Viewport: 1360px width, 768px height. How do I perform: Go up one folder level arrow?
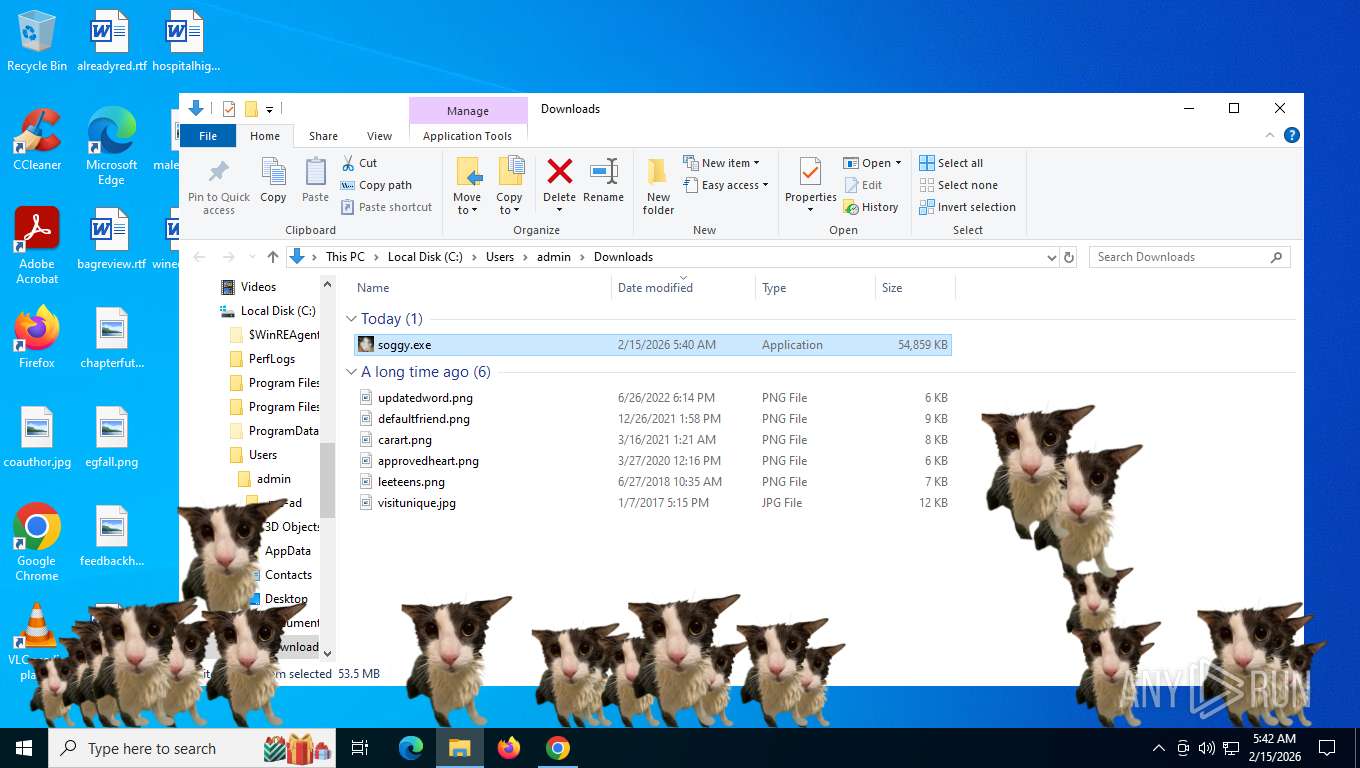(273, 257)
